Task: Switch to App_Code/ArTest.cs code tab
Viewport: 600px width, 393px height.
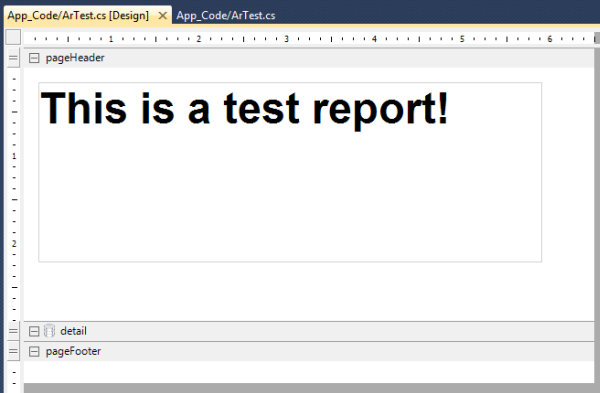Action: point(226,15)
